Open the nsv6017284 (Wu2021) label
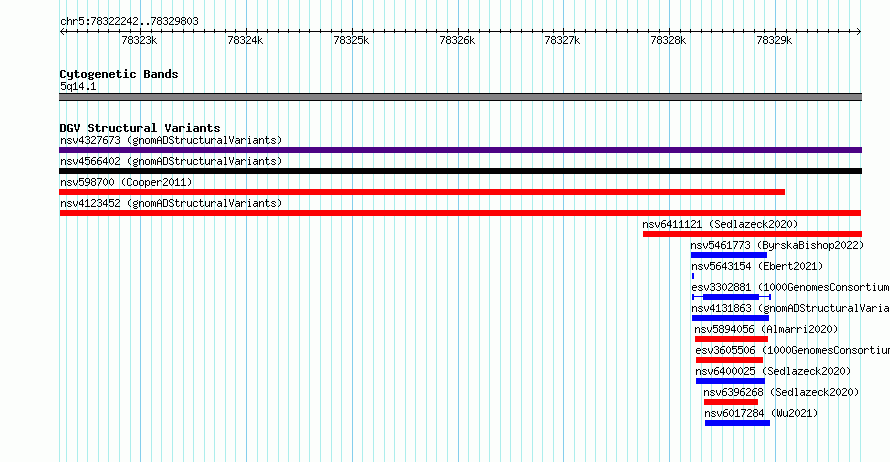Viewport: 890px width, 462px height. pyautogui.click(x=761, y=413)
